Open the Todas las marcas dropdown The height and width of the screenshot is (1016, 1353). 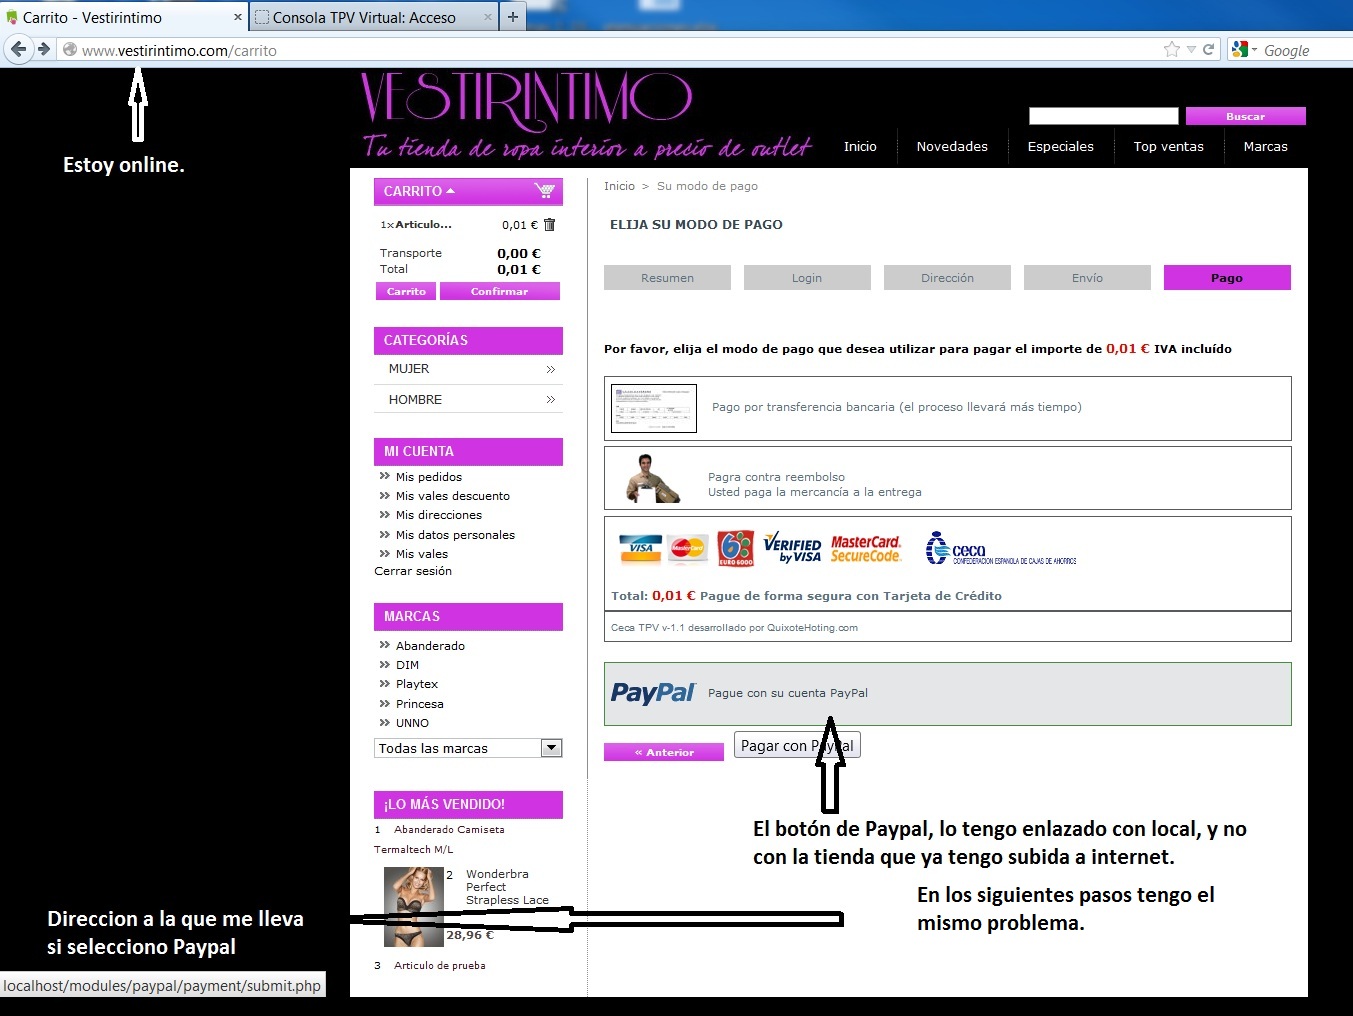tap(468, 748)
